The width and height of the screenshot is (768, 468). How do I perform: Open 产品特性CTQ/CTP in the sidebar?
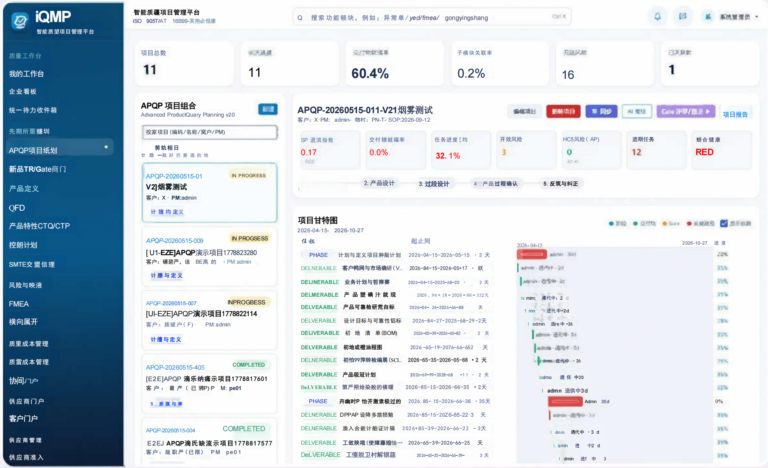39,226
